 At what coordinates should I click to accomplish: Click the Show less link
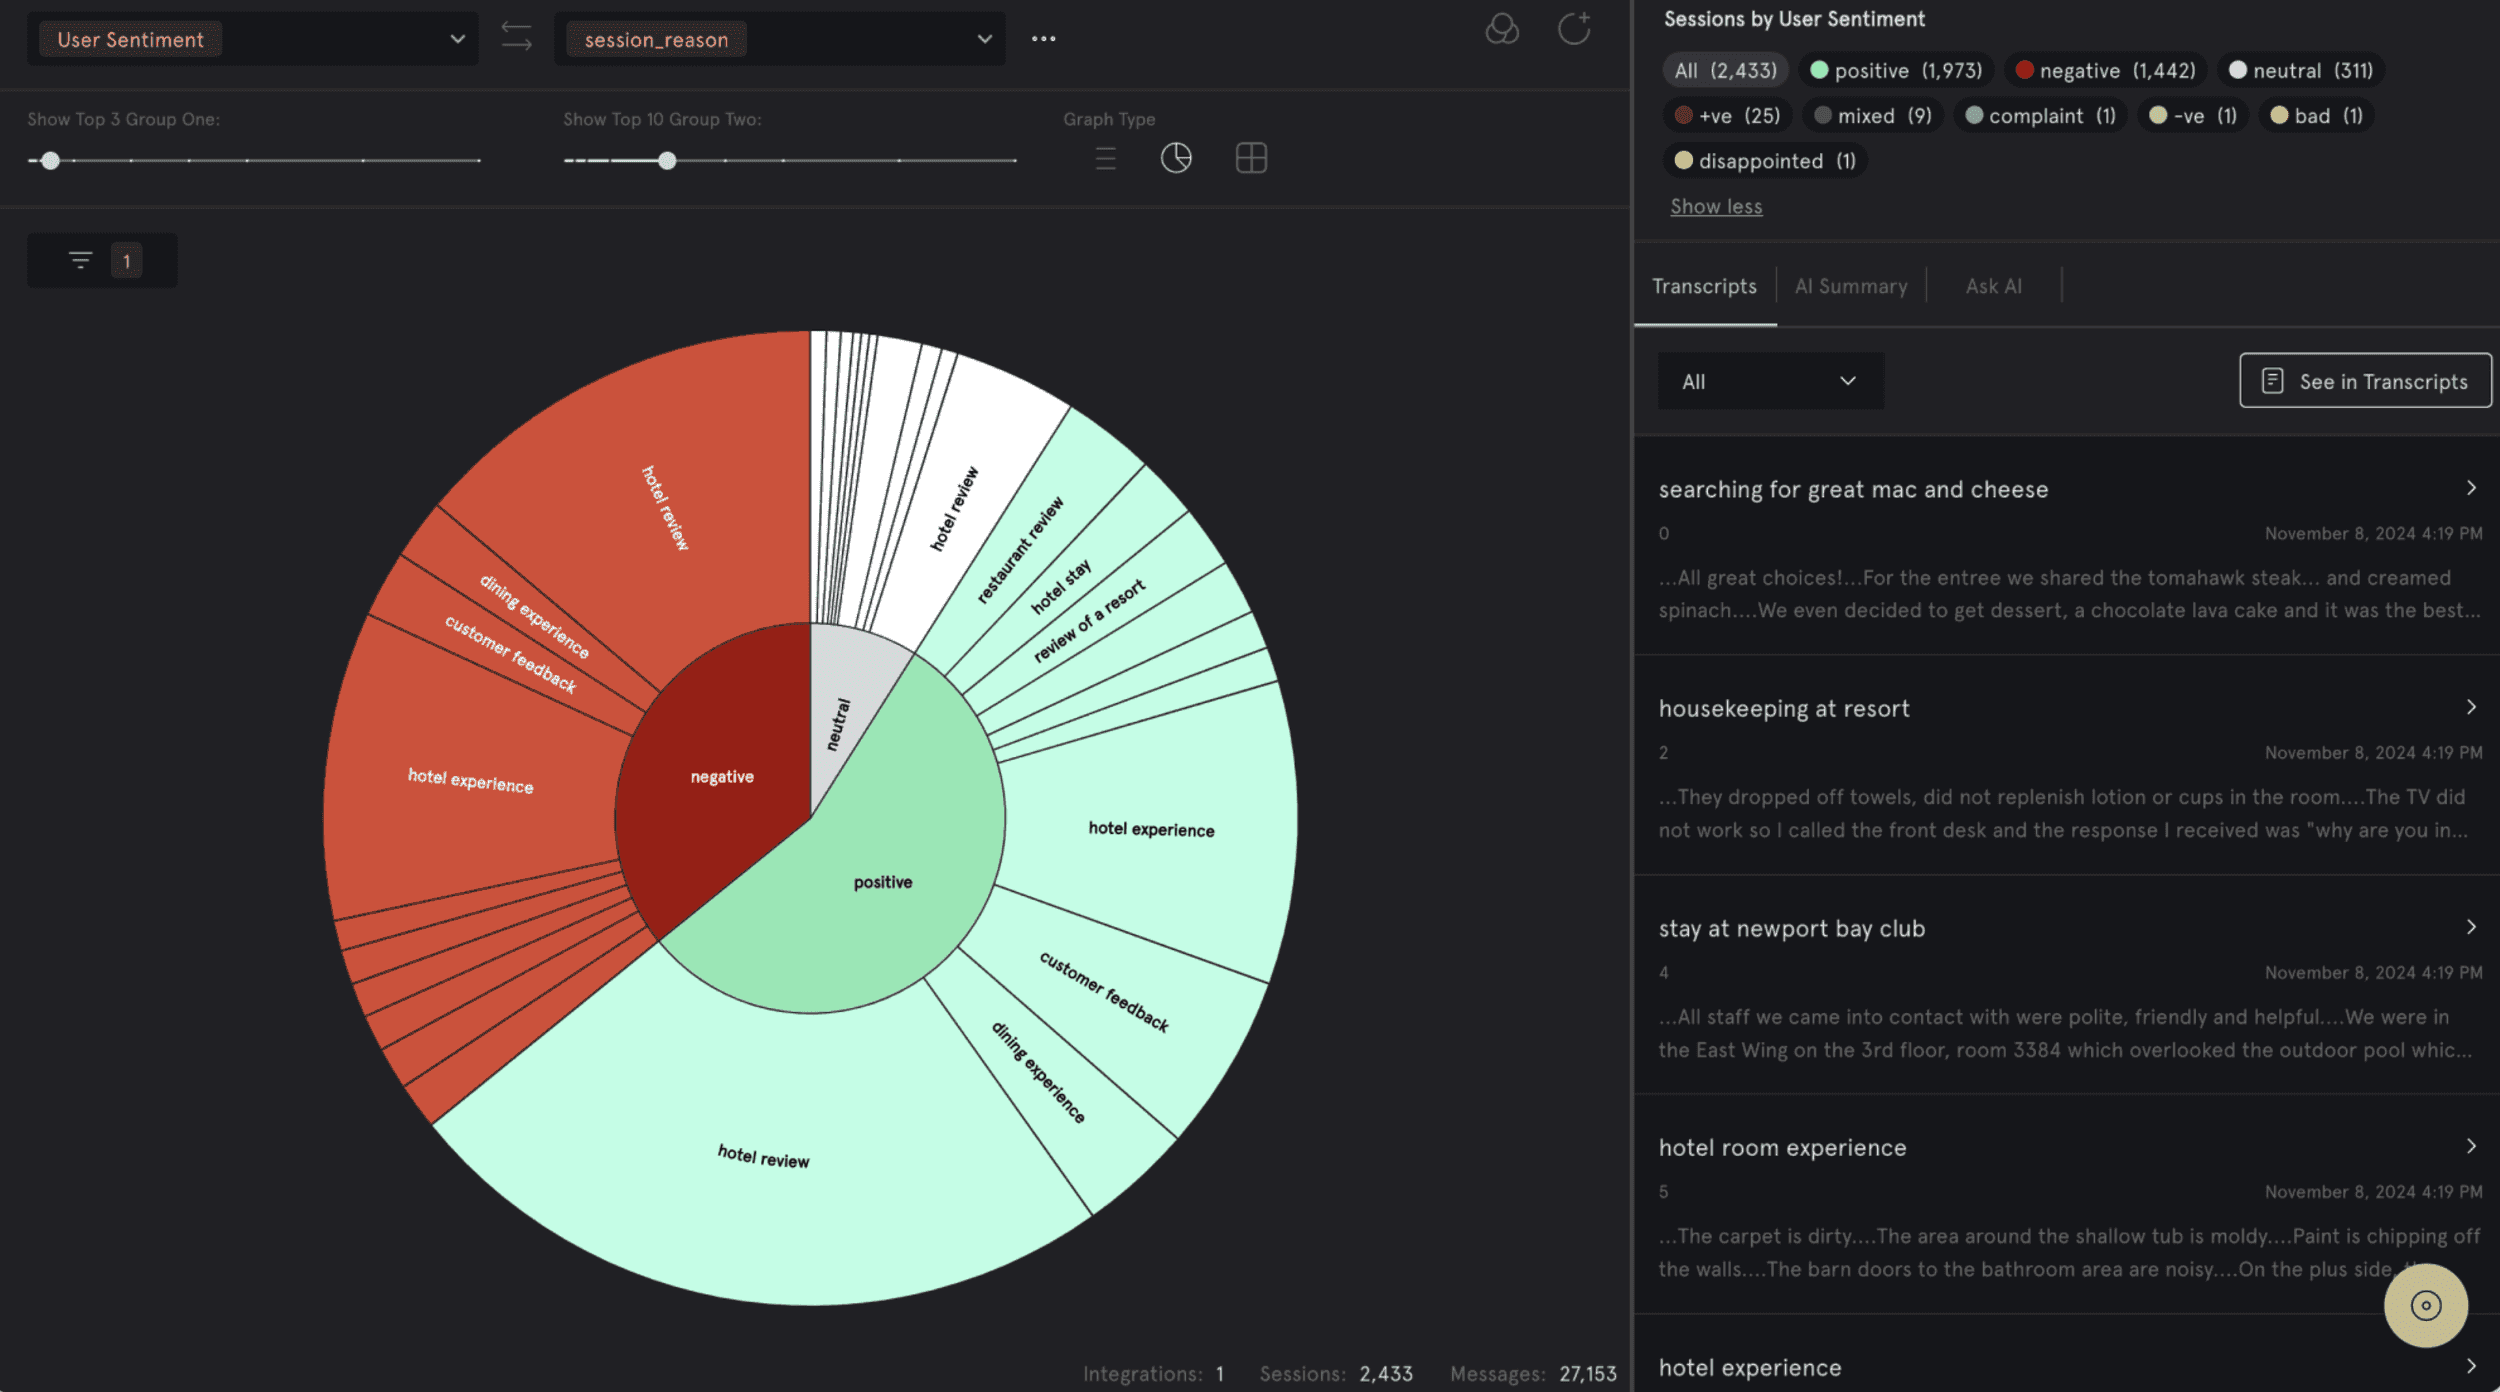[1716, 207]
